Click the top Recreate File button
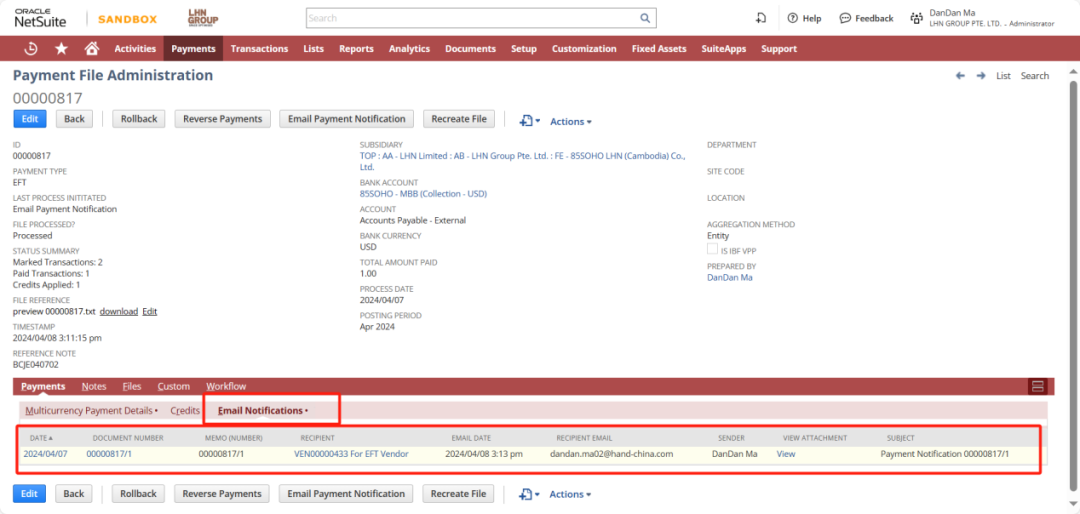 (x=459, y=119)
